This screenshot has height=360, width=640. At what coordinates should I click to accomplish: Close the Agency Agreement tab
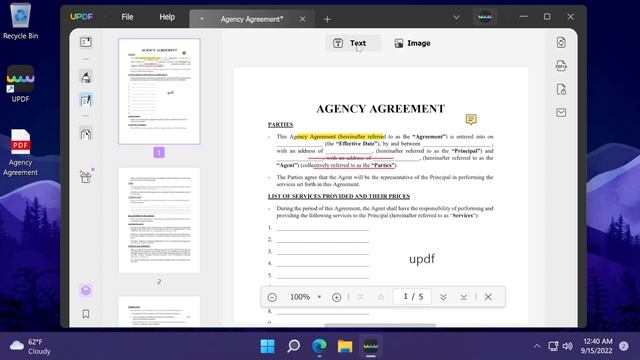[x=302, y=19]
